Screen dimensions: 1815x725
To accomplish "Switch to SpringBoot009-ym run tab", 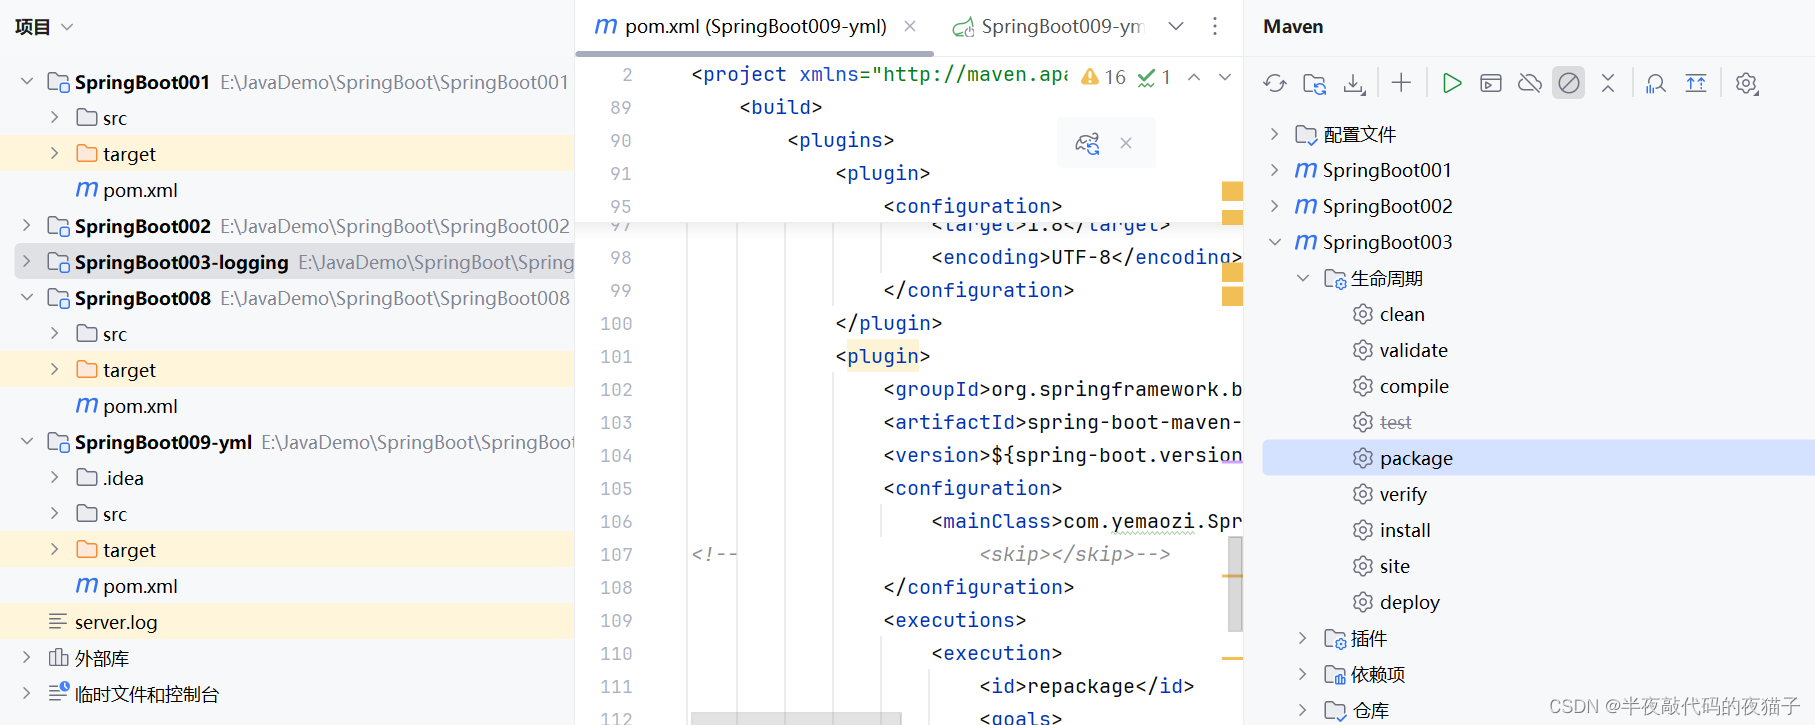I will [1047, 27].
